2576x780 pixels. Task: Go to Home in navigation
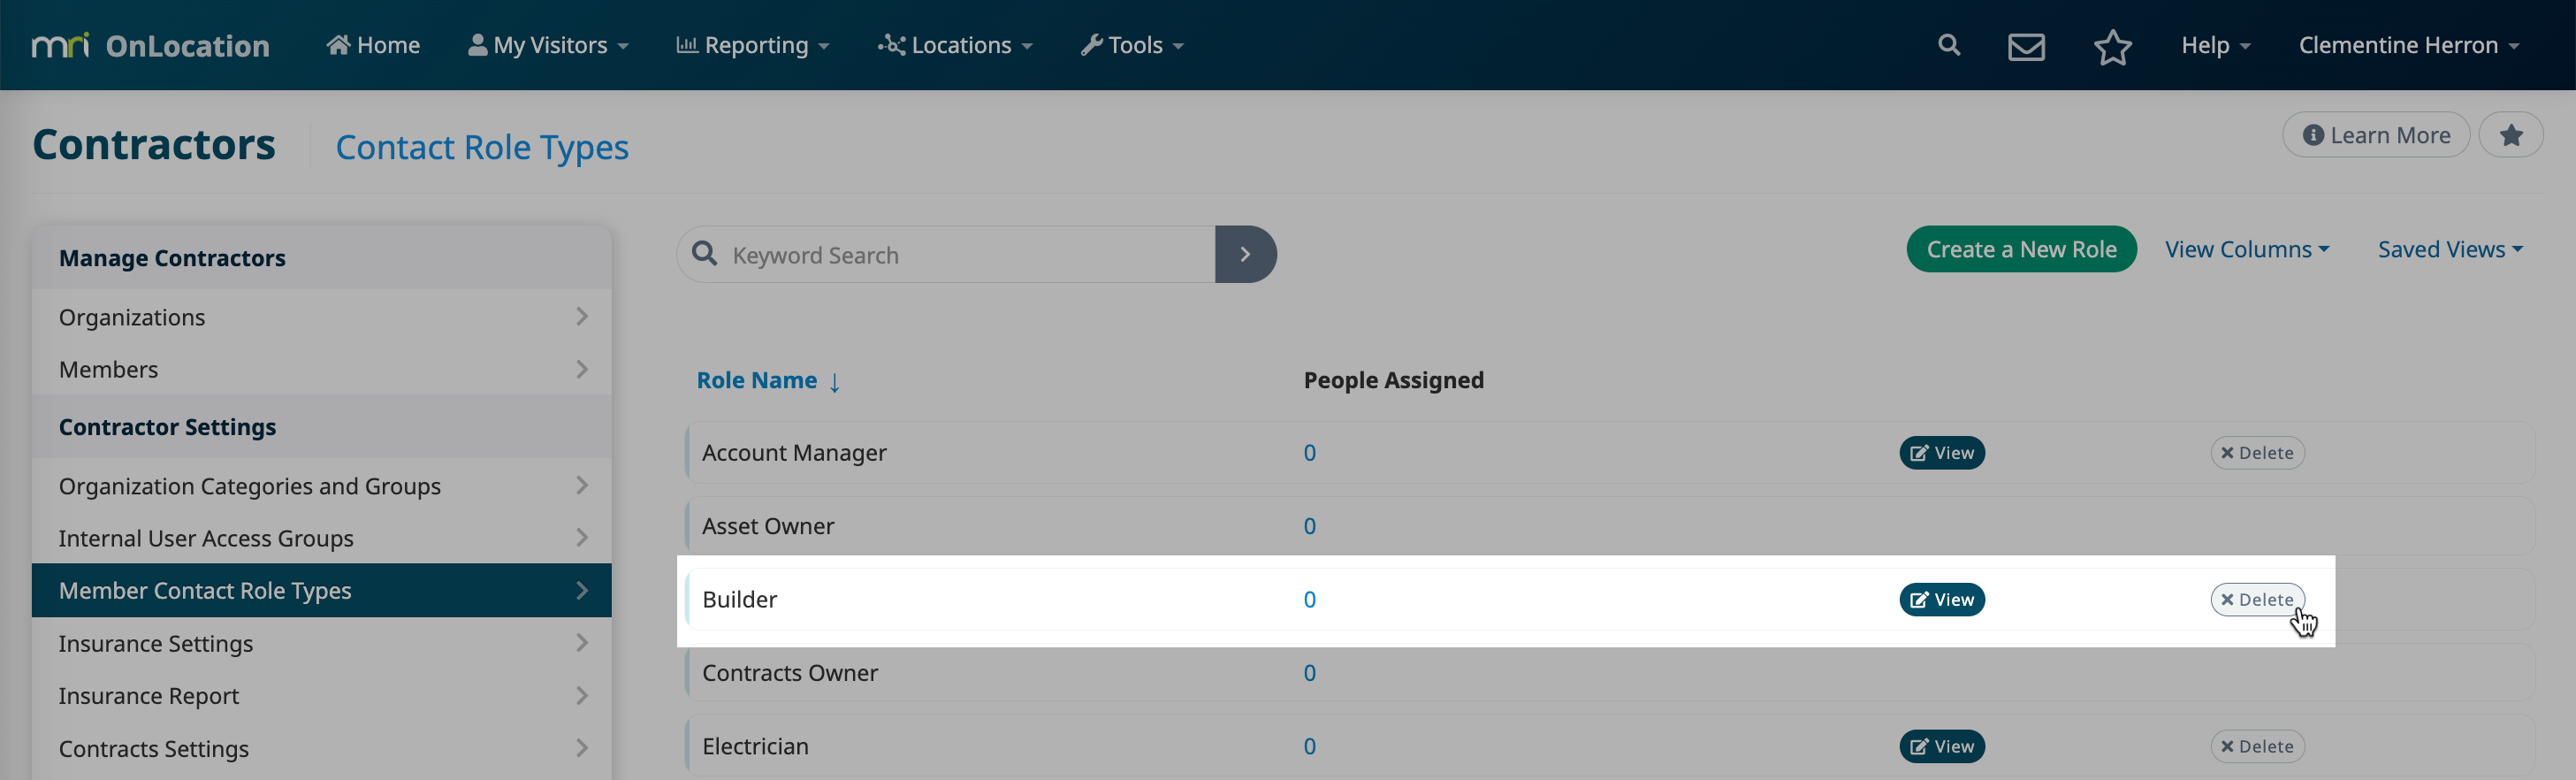(373, 45)
